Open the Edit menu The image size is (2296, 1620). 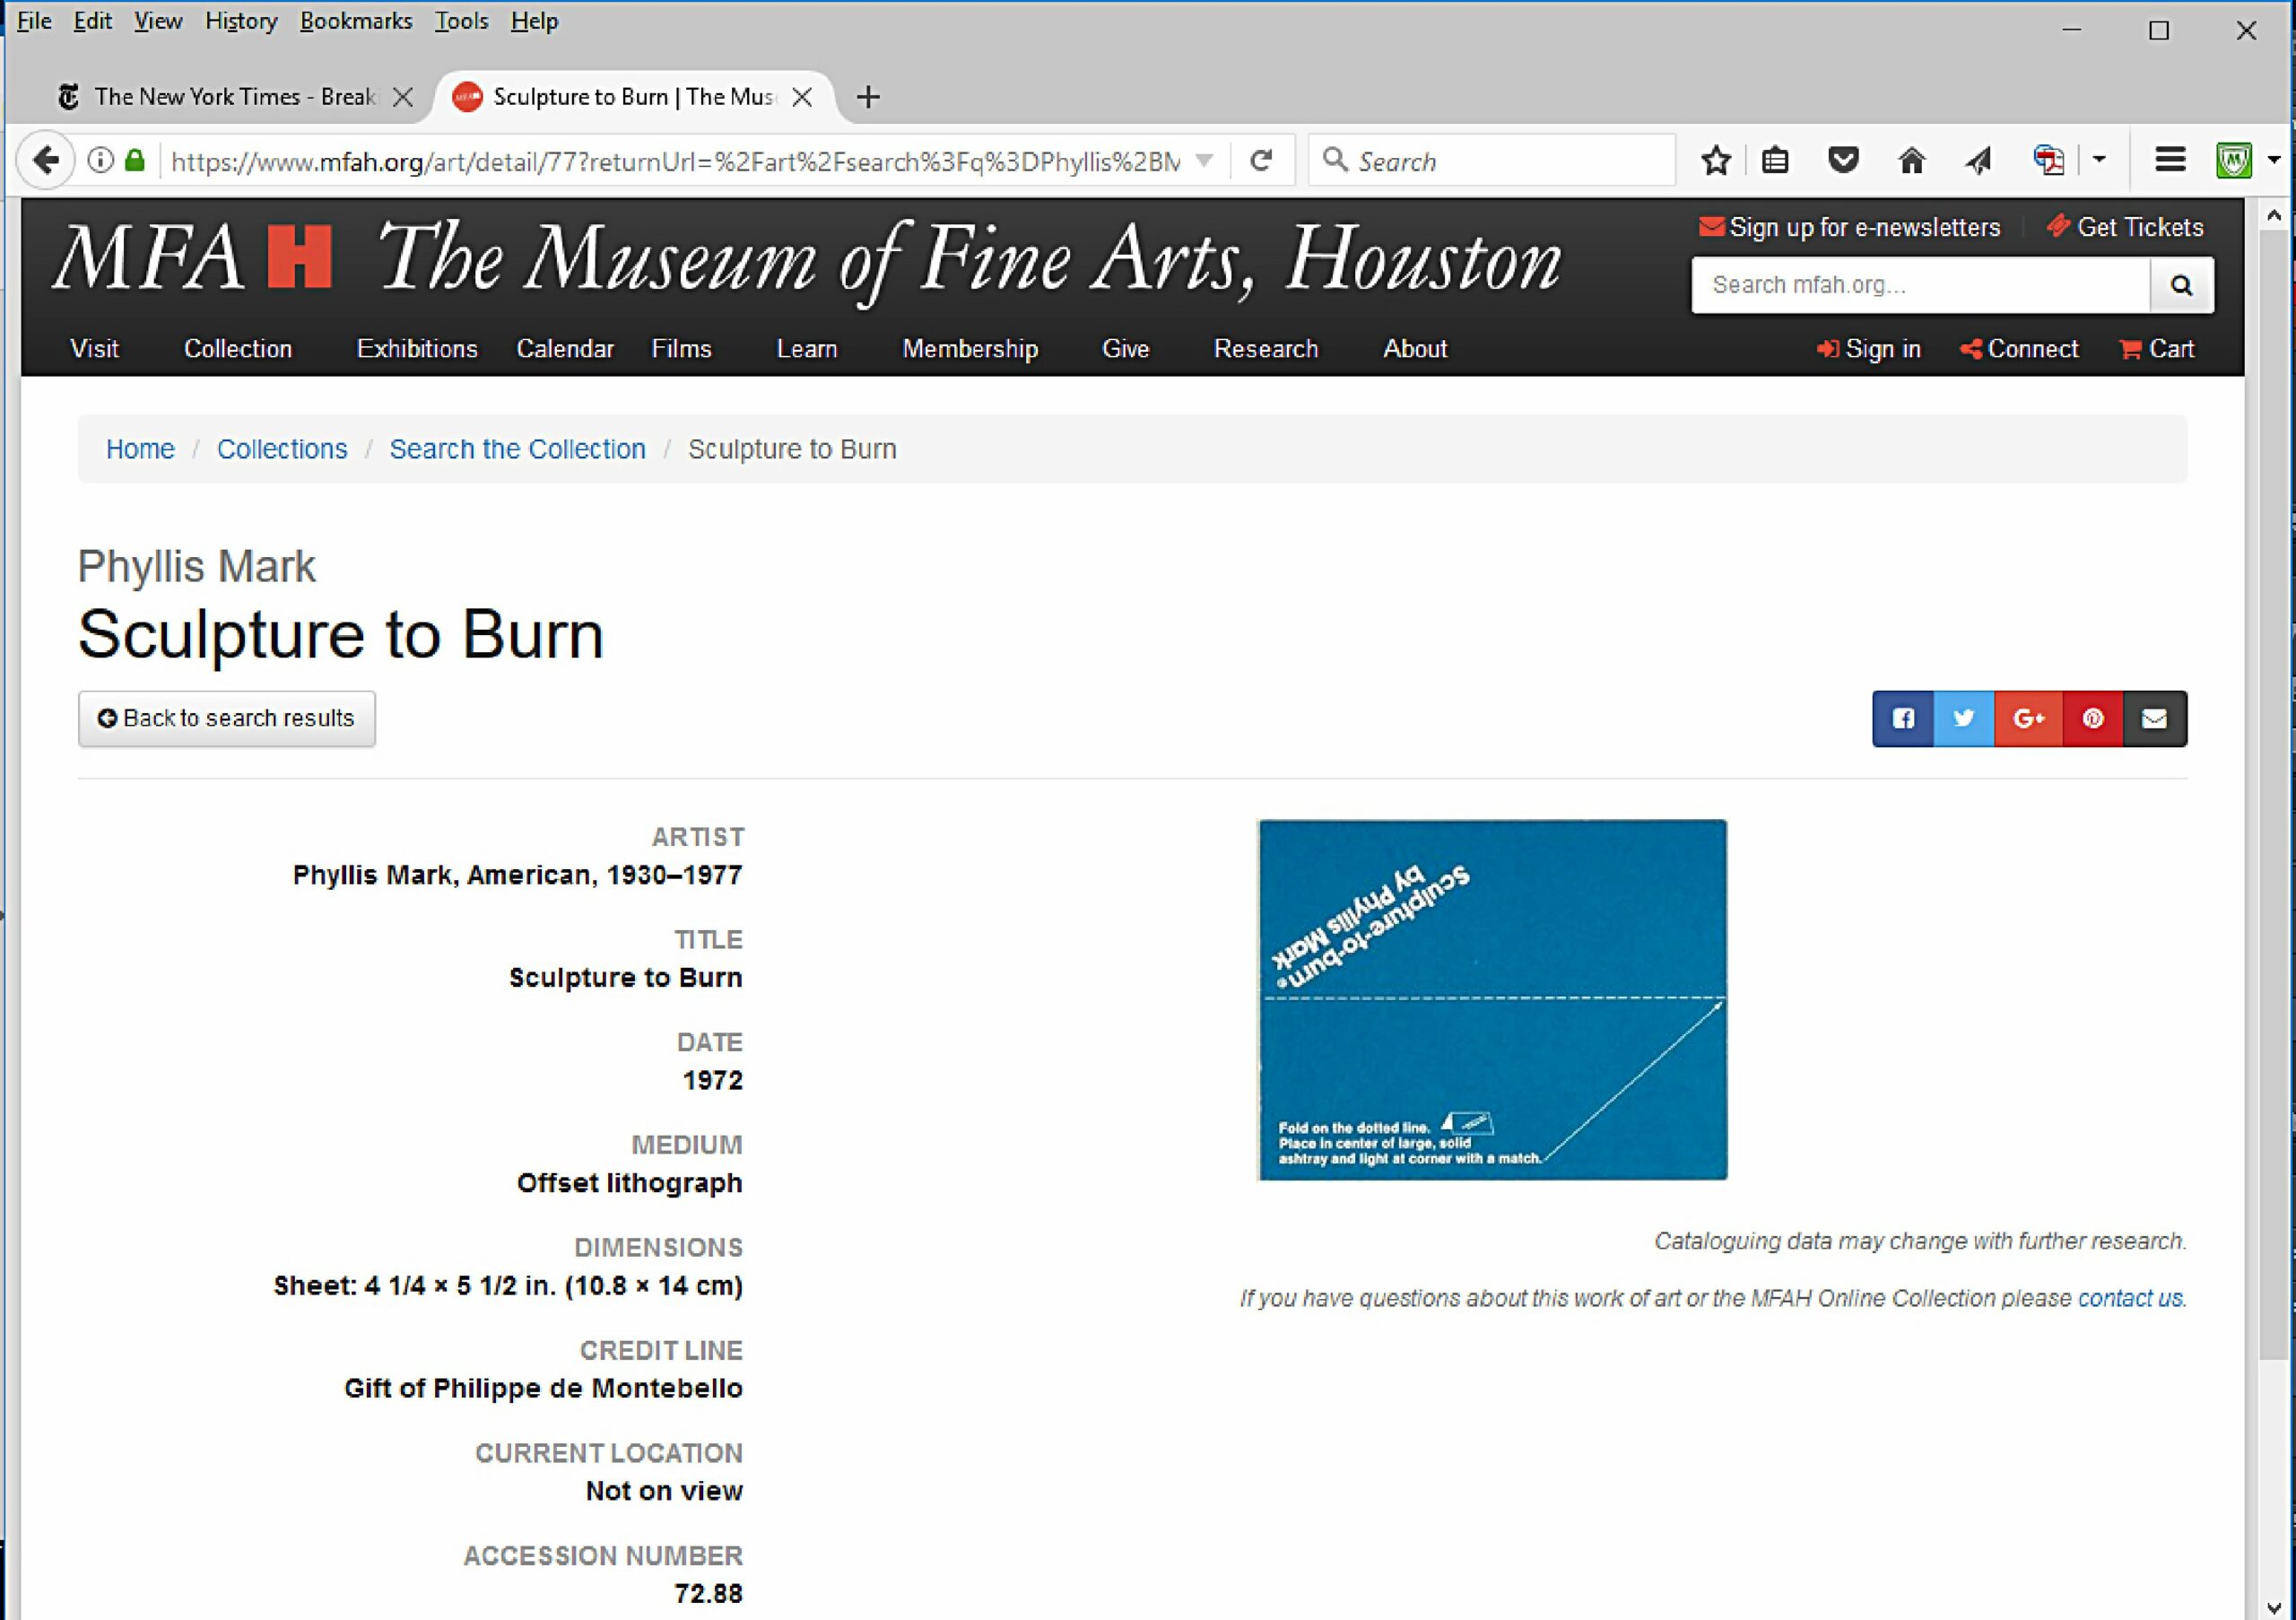(x=92, y=21)
